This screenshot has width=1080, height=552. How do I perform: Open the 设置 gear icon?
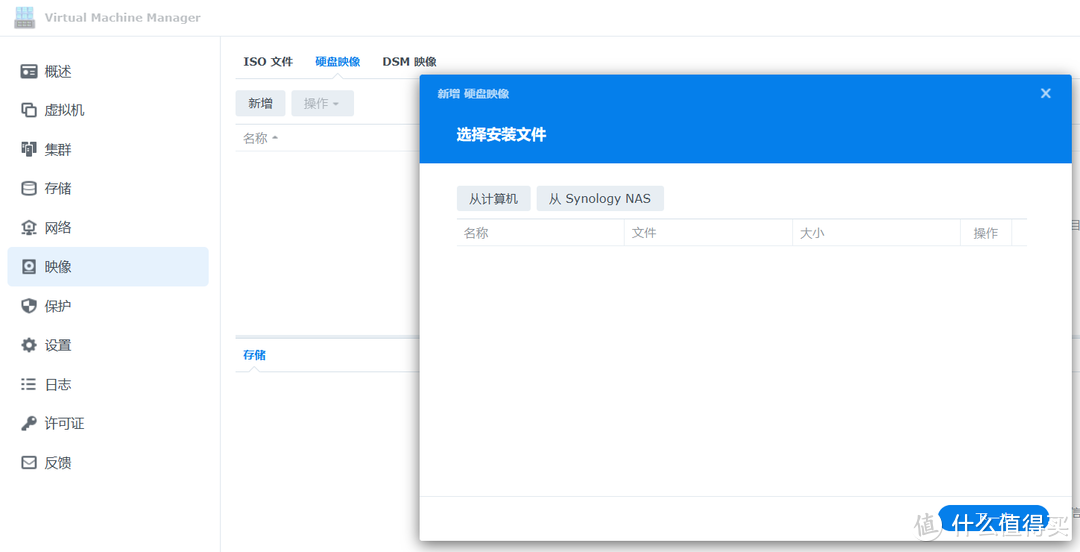pos(29,345)
